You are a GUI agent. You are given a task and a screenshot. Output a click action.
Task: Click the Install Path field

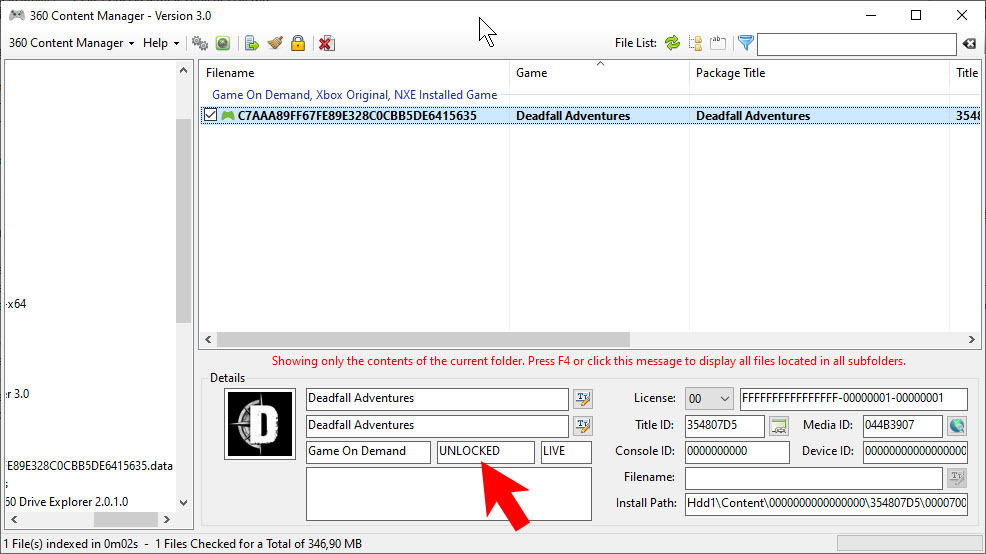[x=826, y=504]
